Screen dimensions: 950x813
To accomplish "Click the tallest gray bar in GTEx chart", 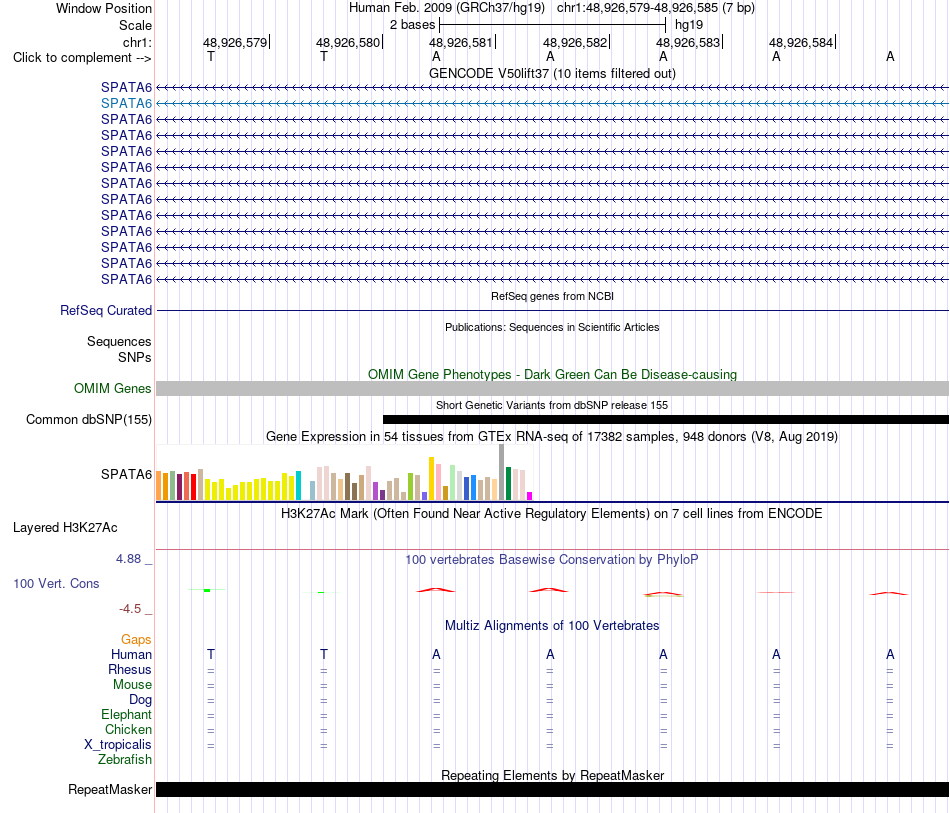I will coord(502,472).
